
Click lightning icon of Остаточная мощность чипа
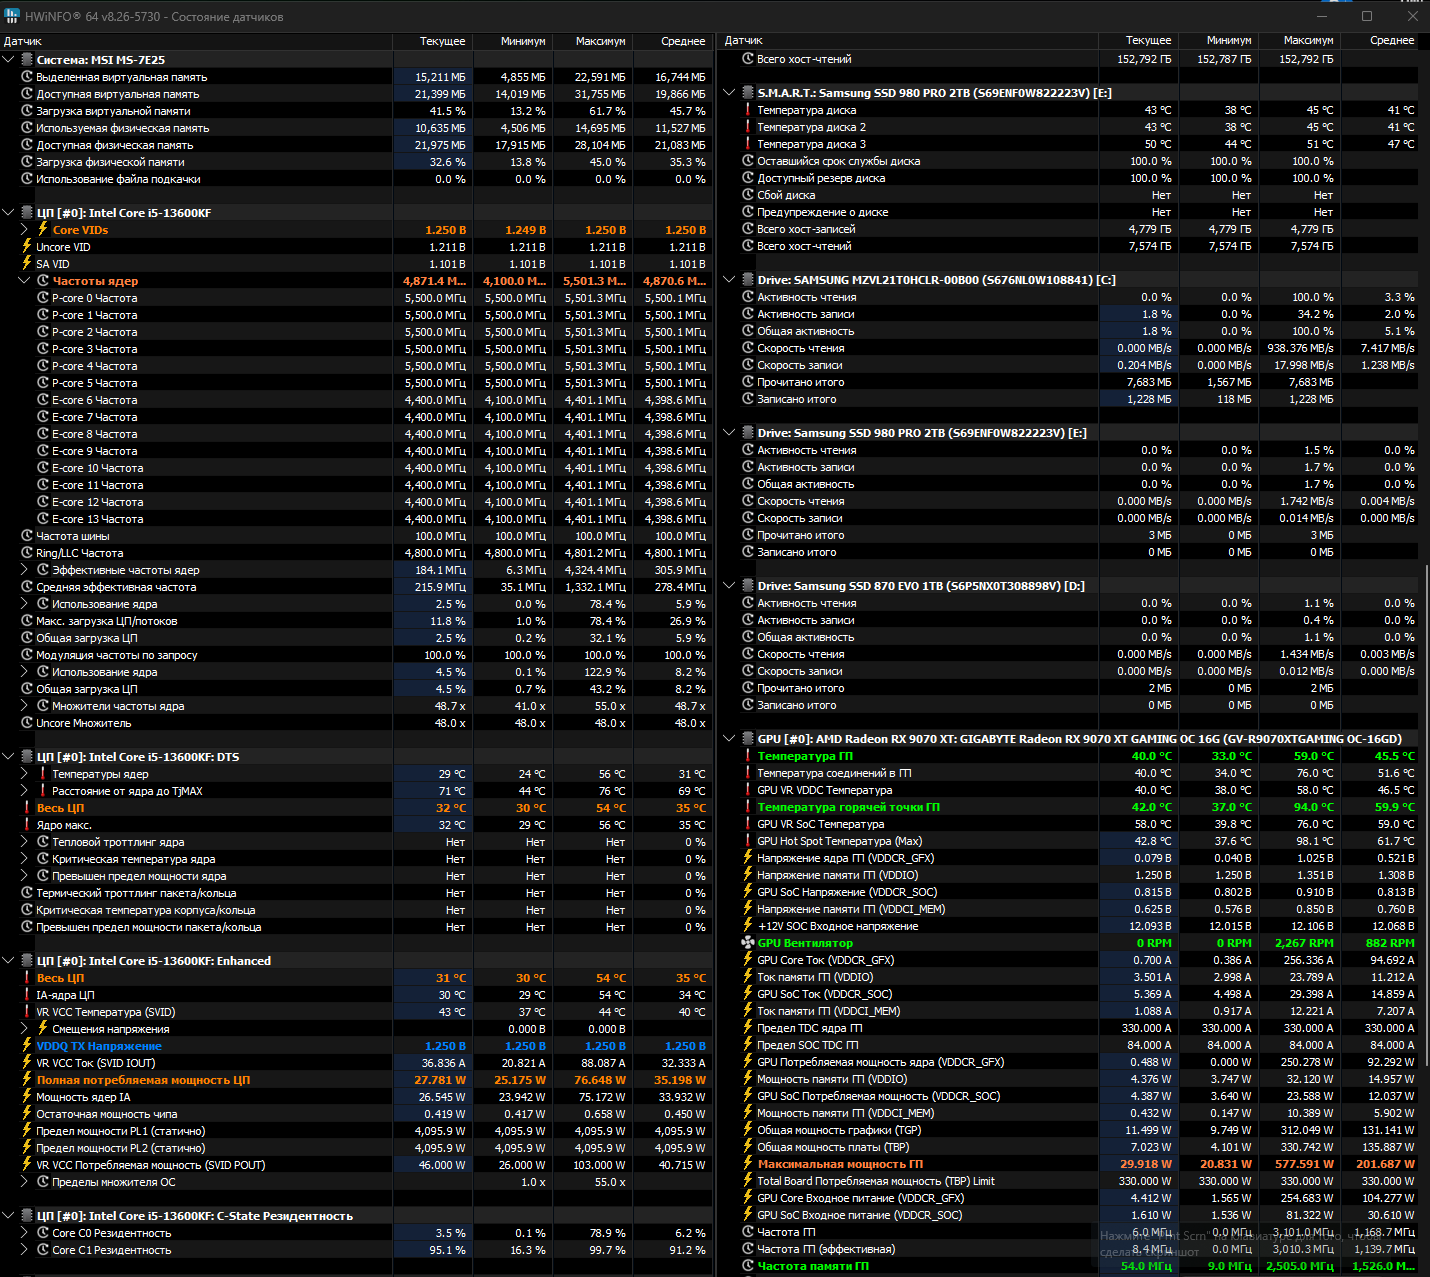click(x=27, y=1114)
